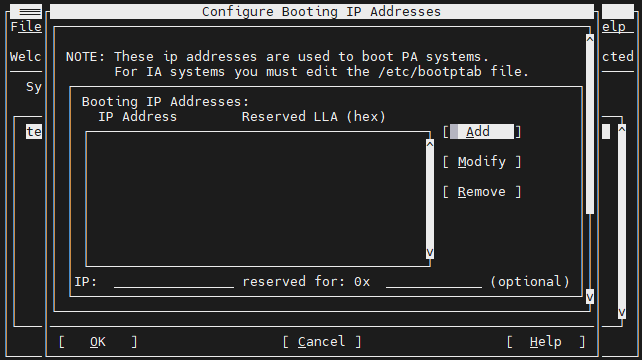Cancel the Configure Booting IP dialog
Viewport: 642px width, 360px height.
pos(322,342)
